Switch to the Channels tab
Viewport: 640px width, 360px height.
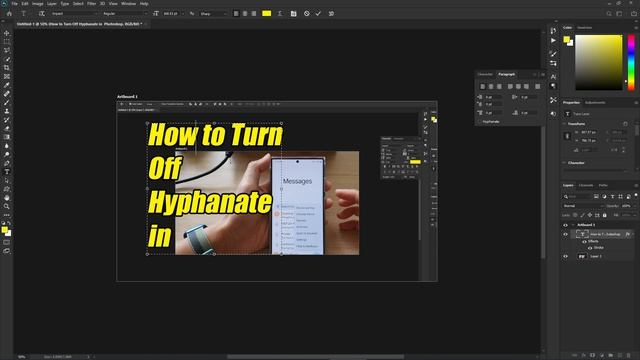[x=586, y=185]
